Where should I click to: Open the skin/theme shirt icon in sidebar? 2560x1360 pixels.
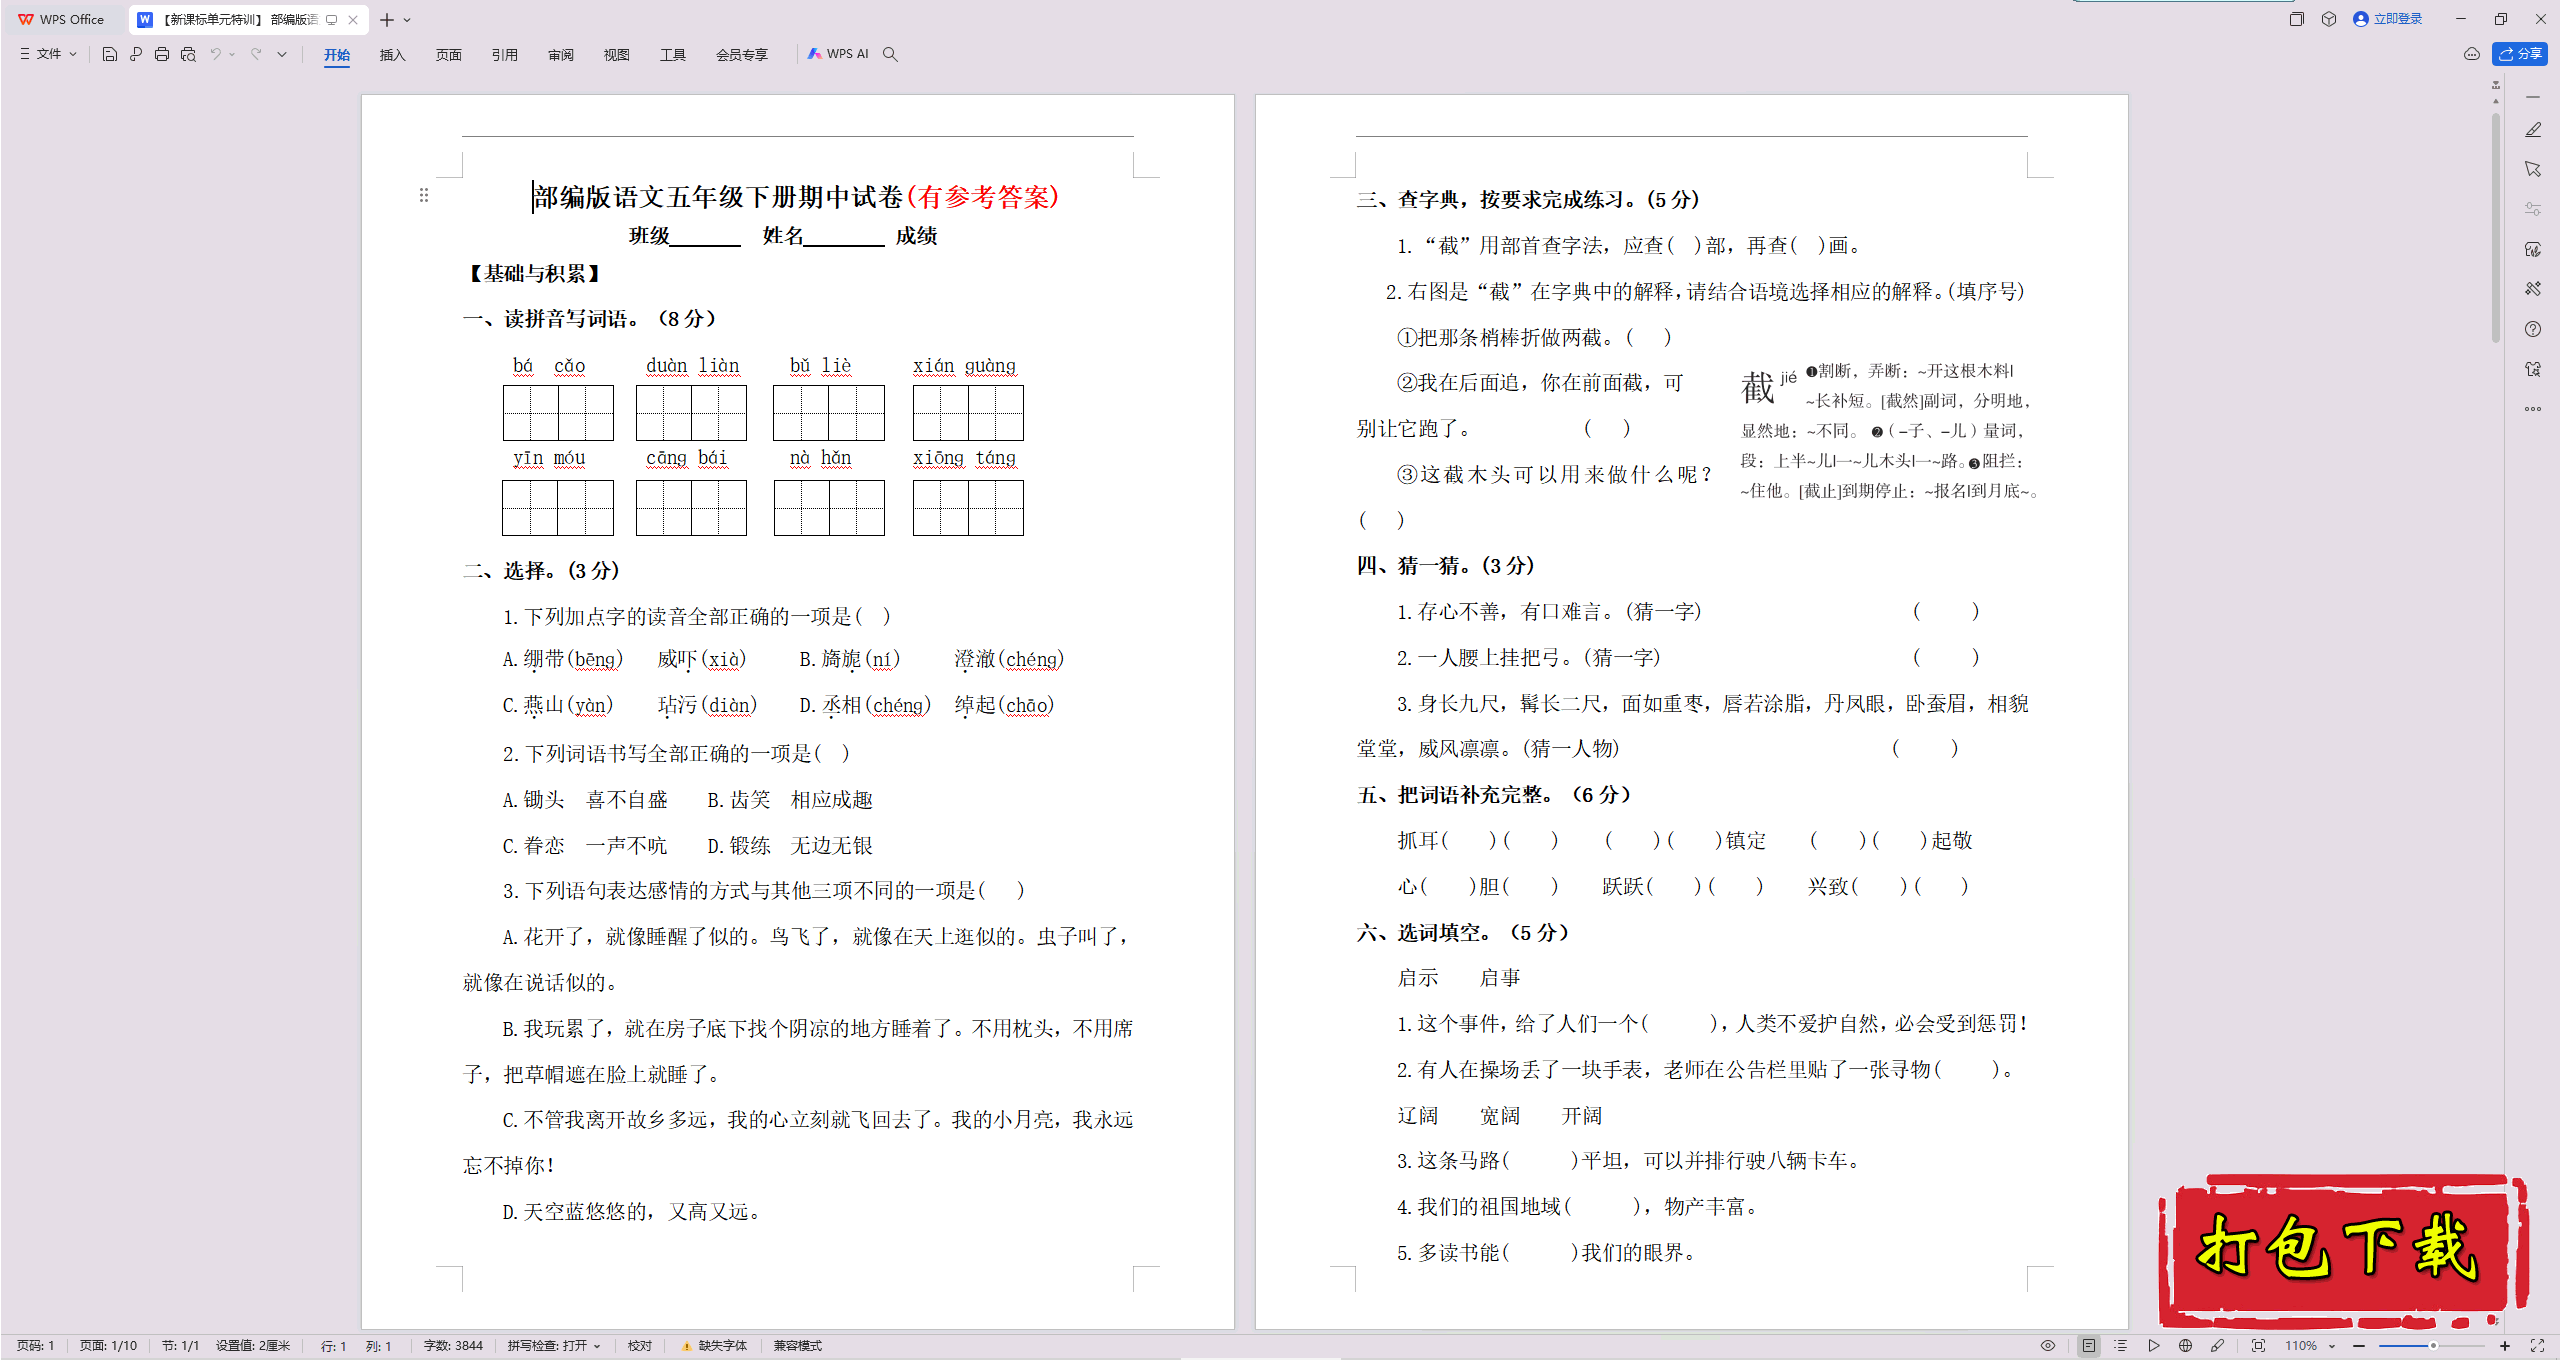click(x=2533, y=369)
